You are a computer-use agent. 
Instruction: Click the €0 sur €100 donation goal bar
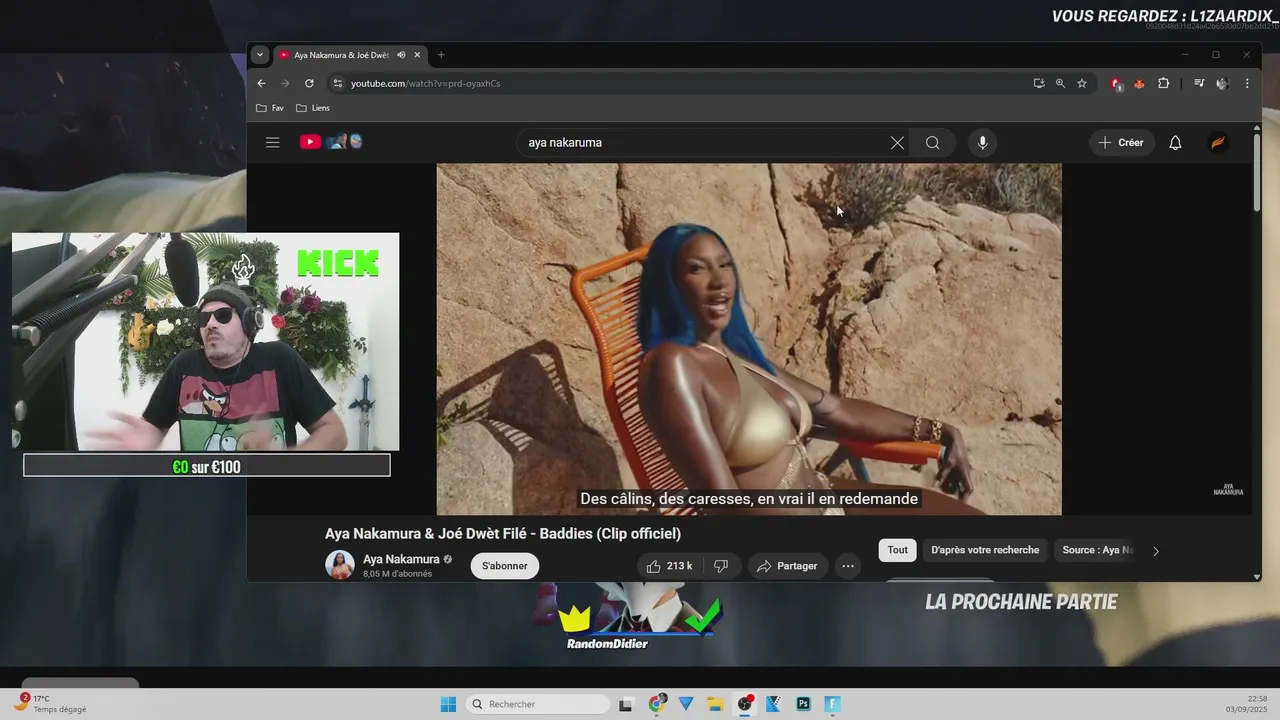click(207, 466)
